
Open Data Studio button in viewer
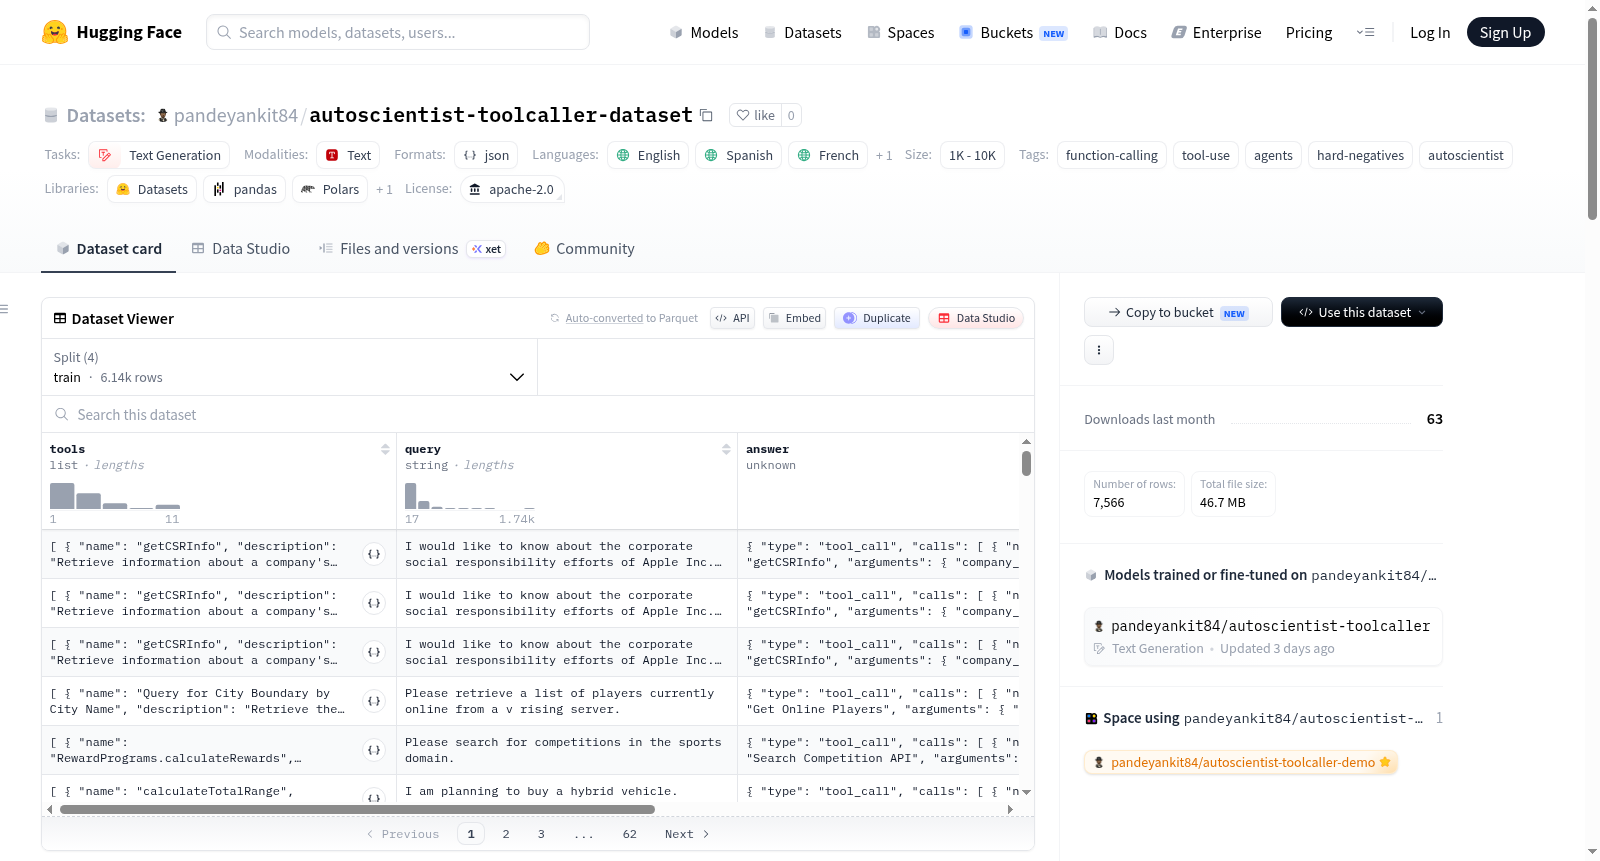(x=976, y=318)
